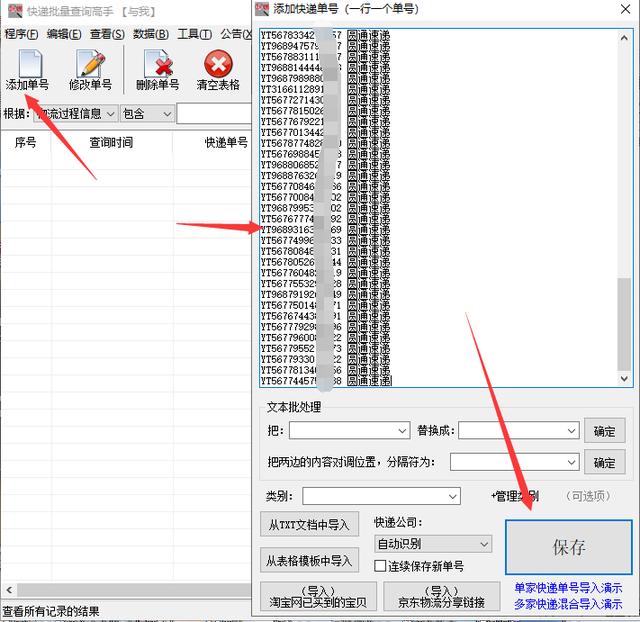The height and width of the screenshot is (622, 640).
Task: Click the 查询时间 column header
Action: [x=111, y=142]
